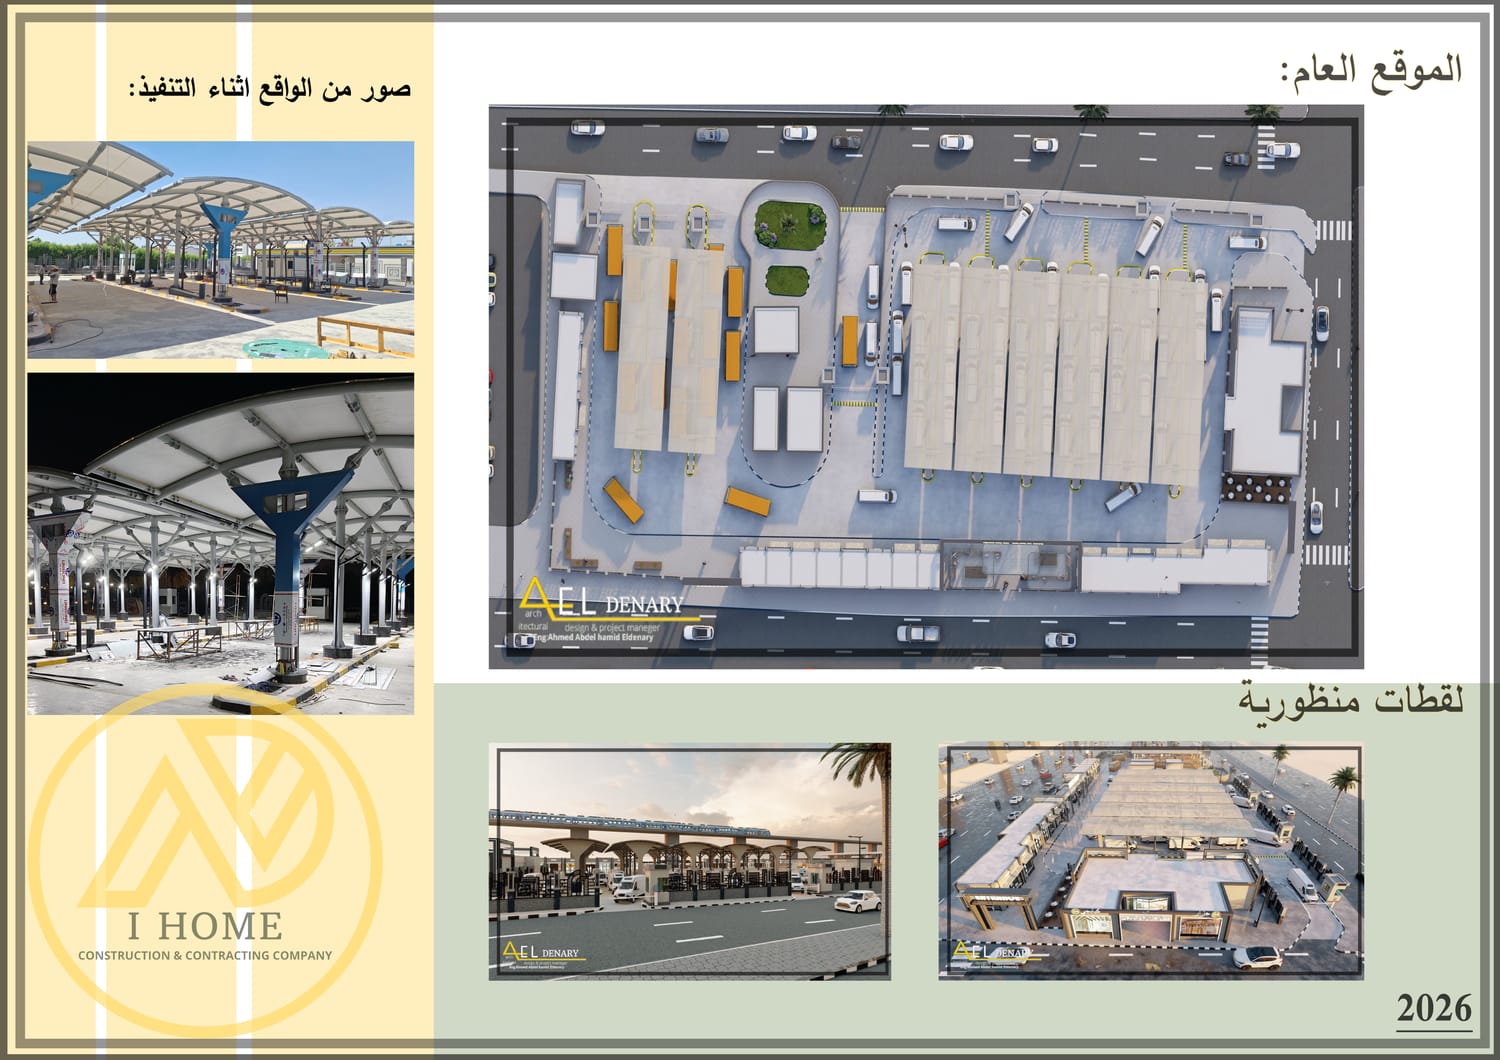Select the year '2026' text
1500x1060 pixels.
click(x=1434, y=1008)
